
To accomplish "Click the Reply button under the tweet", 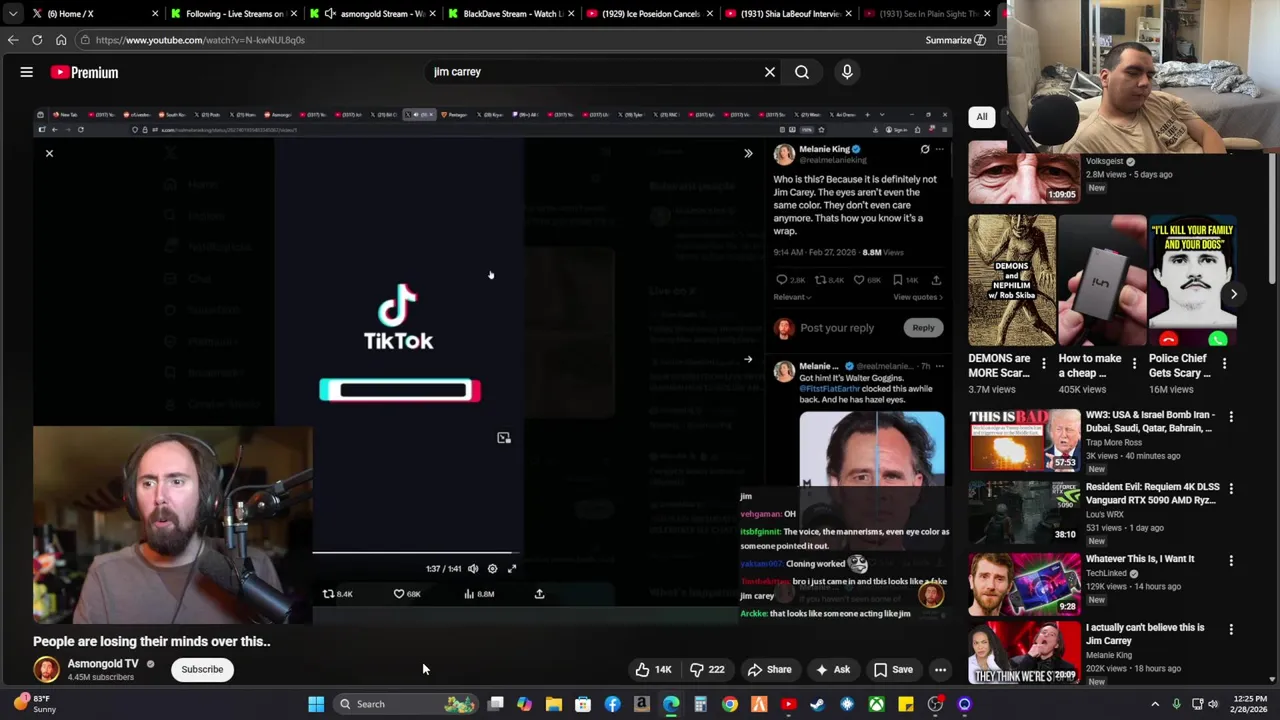I will point(923,328).
